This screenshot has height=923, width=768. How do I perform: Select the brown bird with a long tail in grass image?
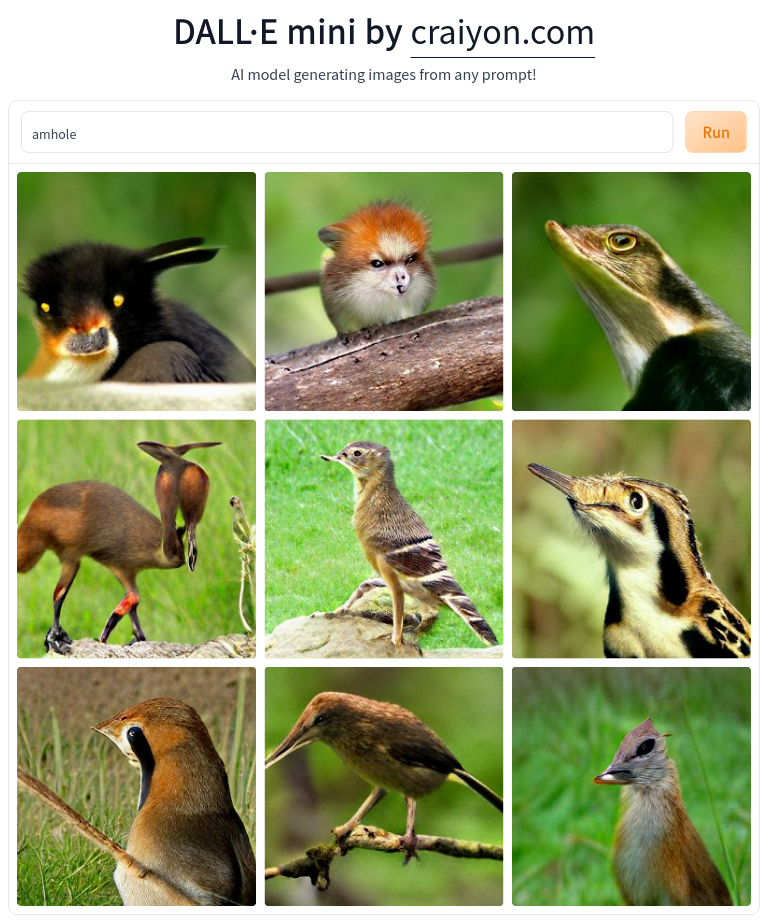coord(137,786)
